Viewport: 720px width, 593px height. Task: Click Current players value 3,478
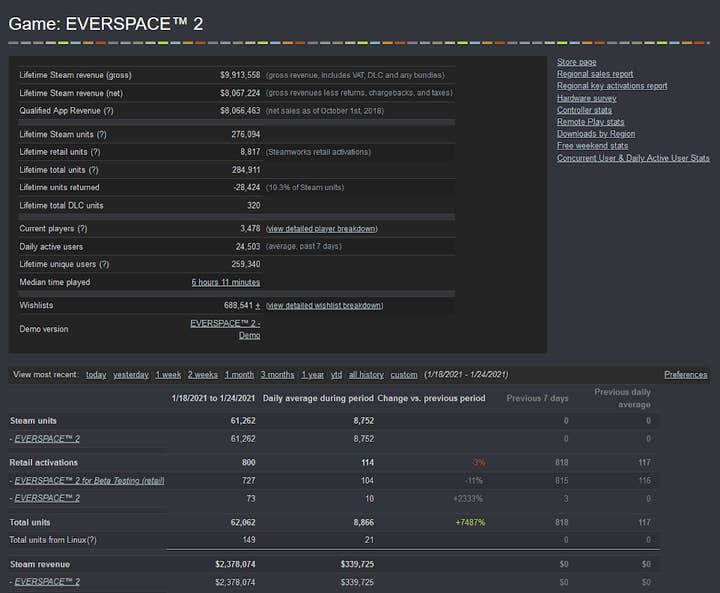point(250,229)
